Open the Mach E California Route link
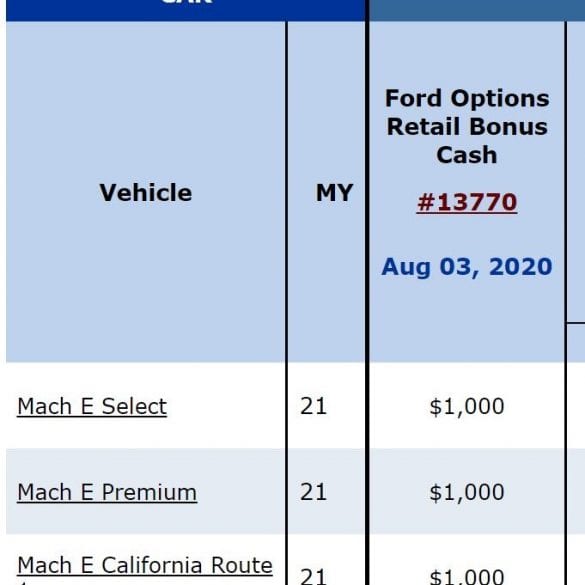585x585 pixels. click(145, 568)
